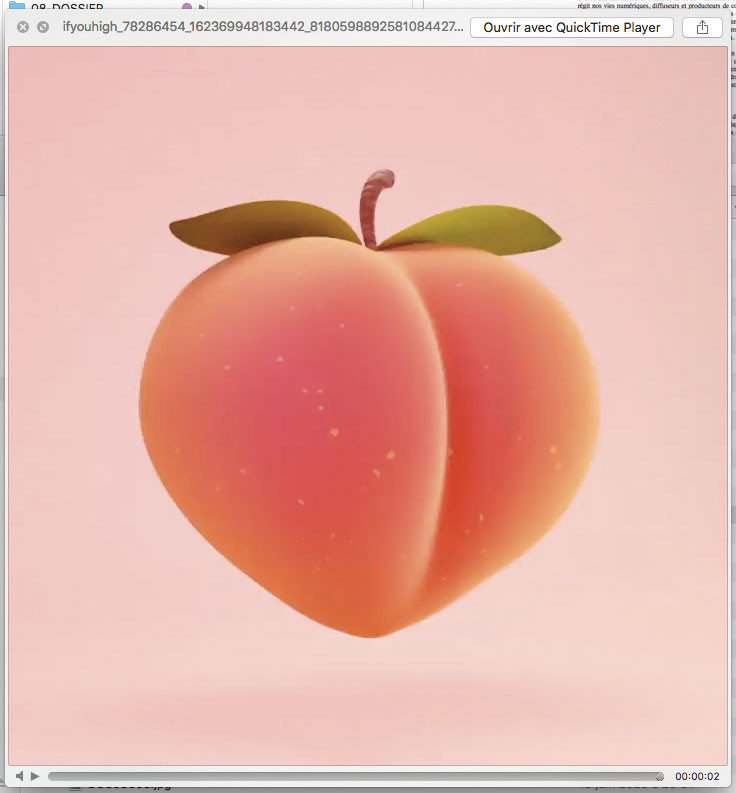Open with QuickTime Player button
This screenshot has width=736, height=793.
tap(572, 27)
